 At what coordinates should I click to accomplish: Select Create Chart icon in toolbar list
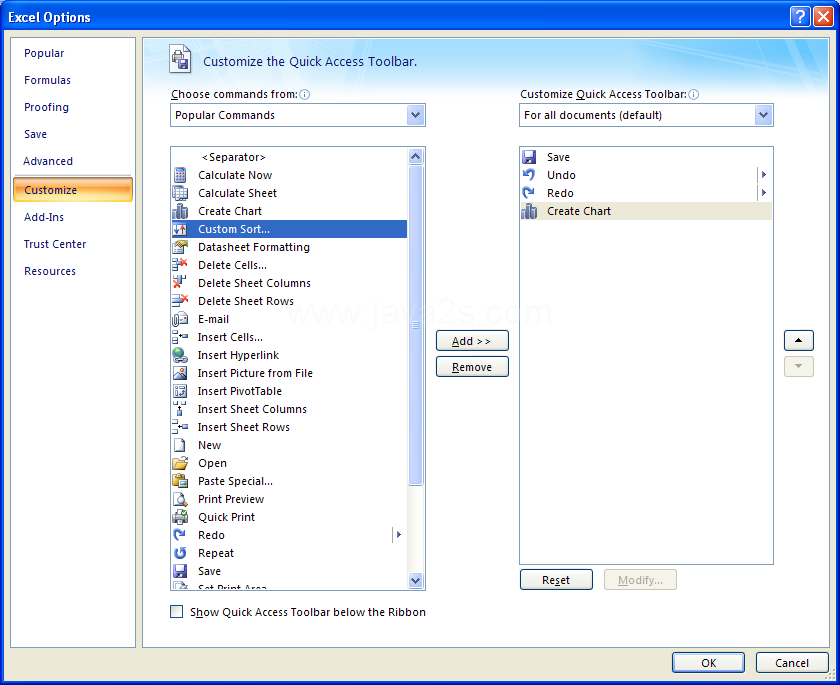pos(529,211)
